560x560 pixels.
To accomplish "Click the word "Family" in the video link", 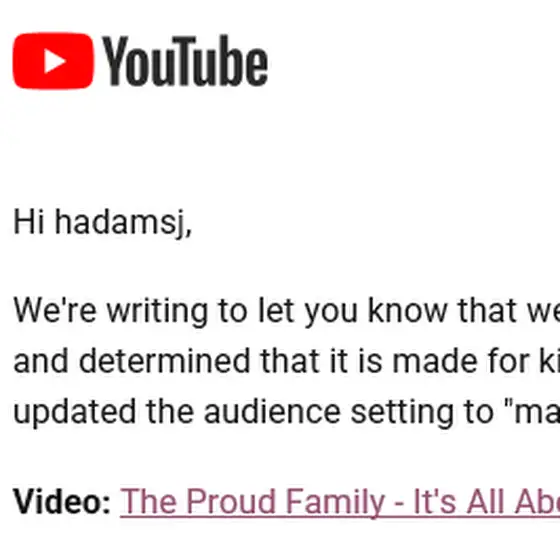I will [335, 502].
